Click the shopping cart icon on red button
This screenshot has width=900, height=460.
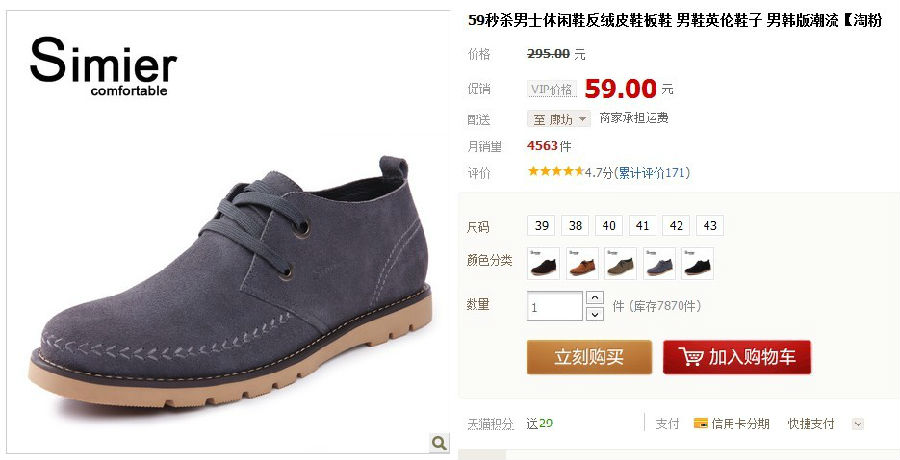(x=690, y=357)
